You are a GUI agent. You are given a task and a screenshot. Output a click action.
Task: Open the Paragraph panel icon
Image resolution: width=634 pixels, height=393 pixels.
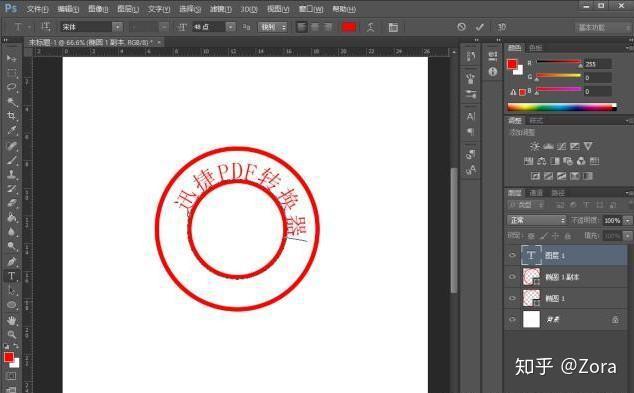pyautogui.click(x=471, y=131)
